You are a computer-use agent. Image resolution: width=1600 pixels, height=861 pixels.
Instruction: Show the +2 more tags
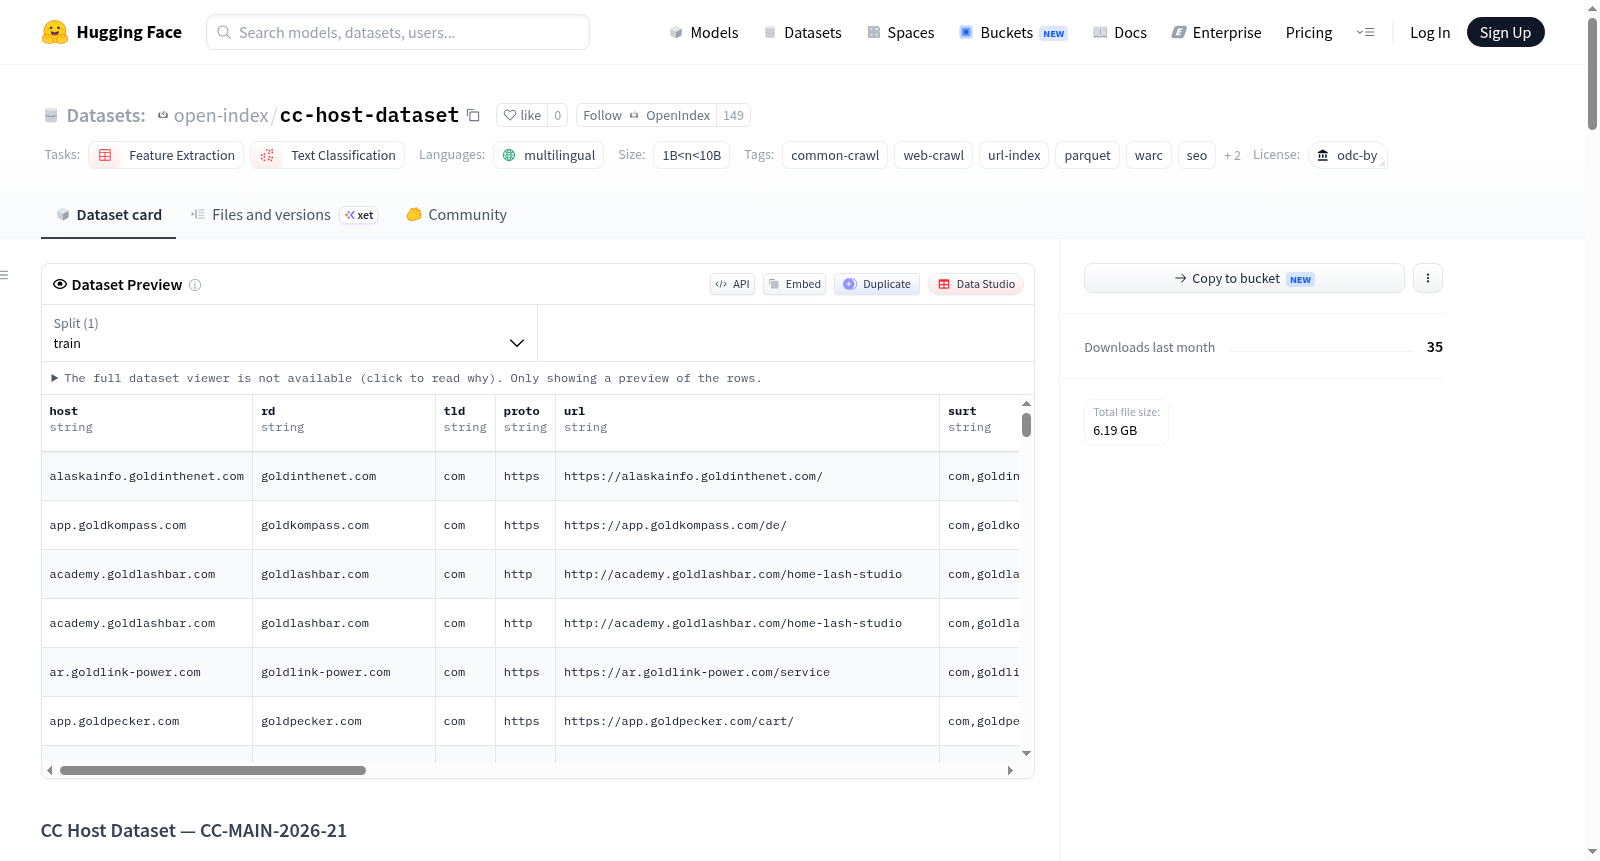[x=1232, y=155]
